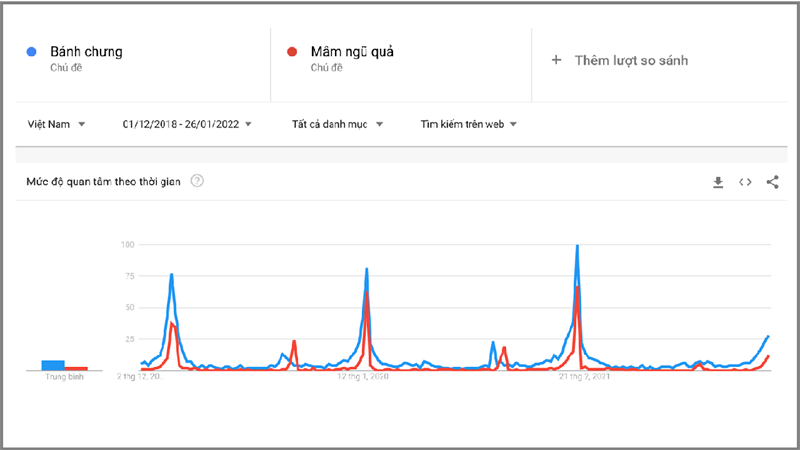The height and width of the screenshot is (450, 800).
Task: Click the red average bar above Trung bình
Action: click(x=77, y=367)
